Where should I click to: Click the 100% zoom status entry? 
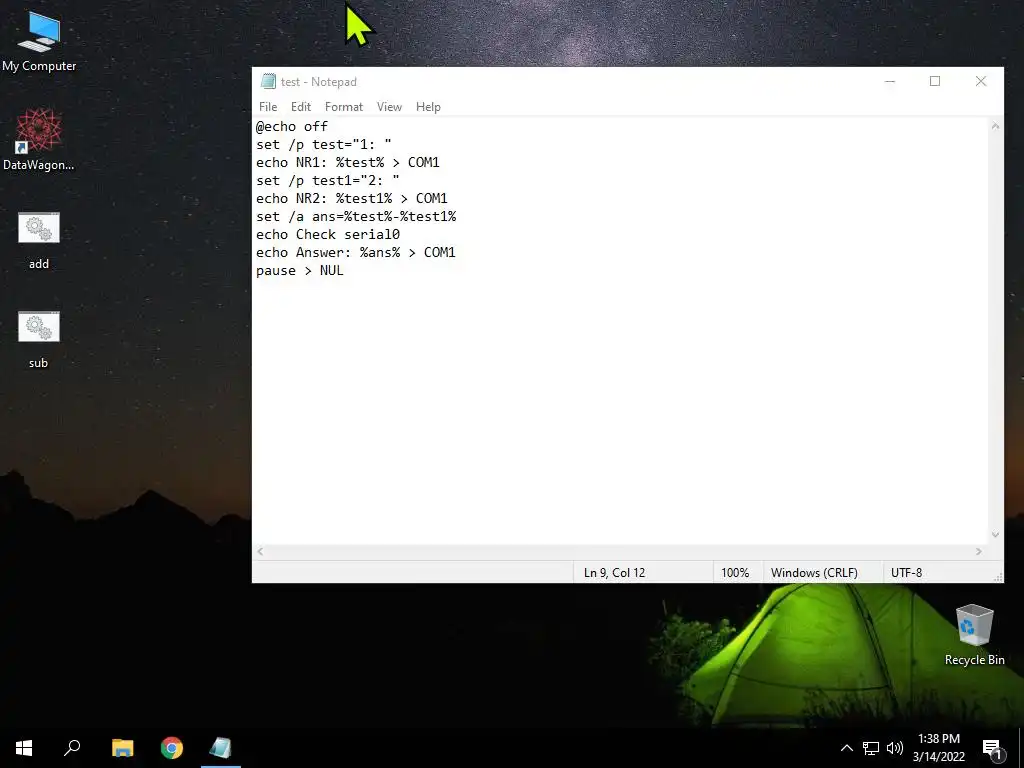click(x=735, y=573)
